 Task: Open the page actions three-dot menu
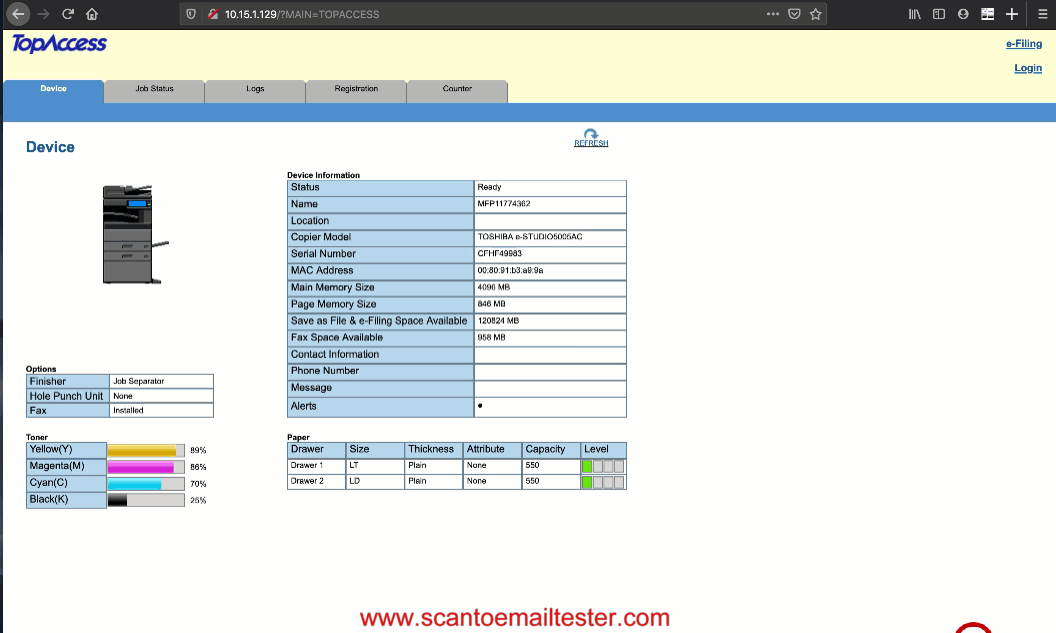pos(772,14)
